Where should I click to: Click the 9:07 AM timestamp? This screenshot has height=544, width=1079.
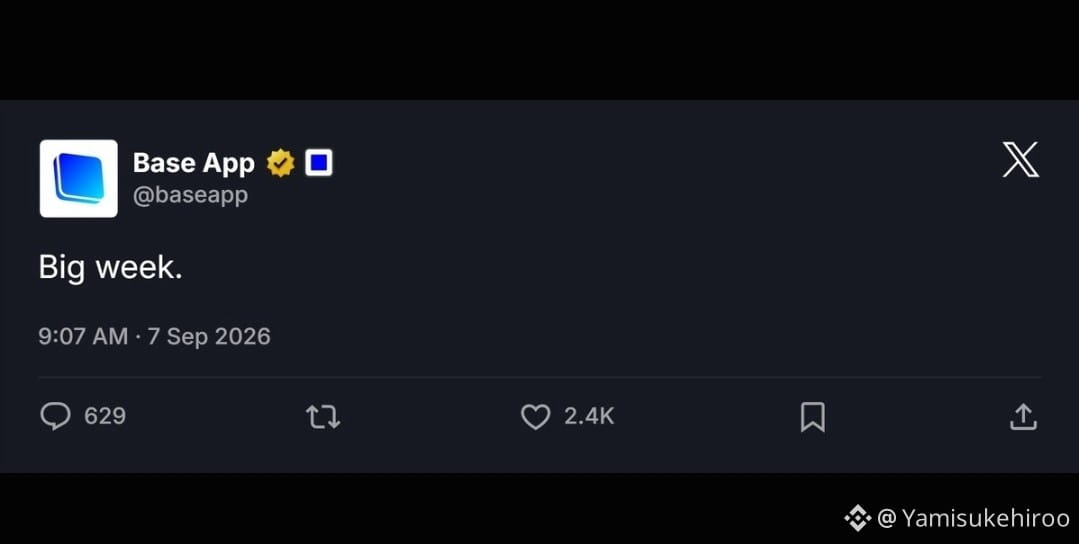point(83,336)
